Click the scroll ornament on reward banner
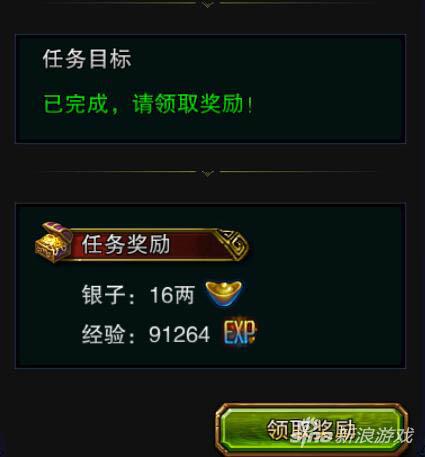 pyautogui.click(x=231, y=243)
